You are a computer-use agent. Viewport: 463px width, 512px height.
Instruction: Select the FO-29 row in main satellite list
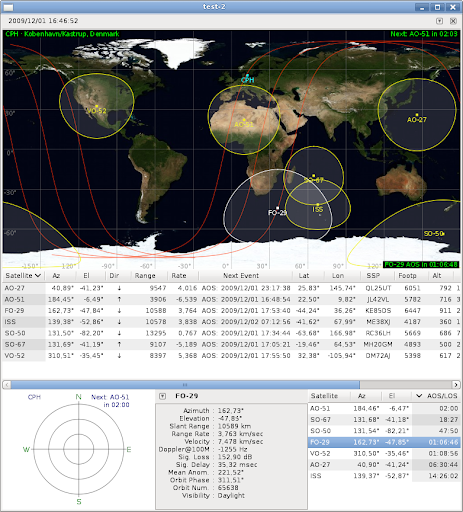[x=231, y=311]
